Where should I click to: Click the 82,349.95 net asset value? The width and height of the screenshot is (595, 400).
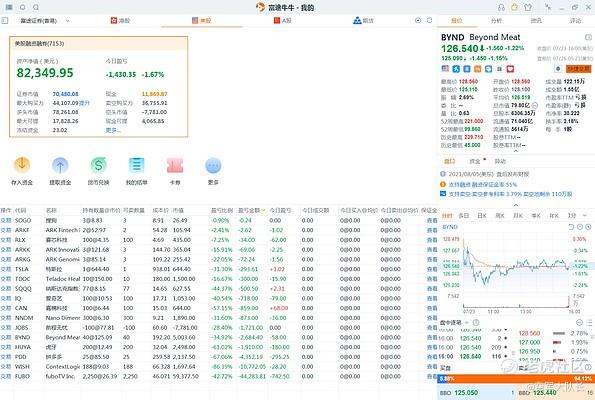(45, 73)
